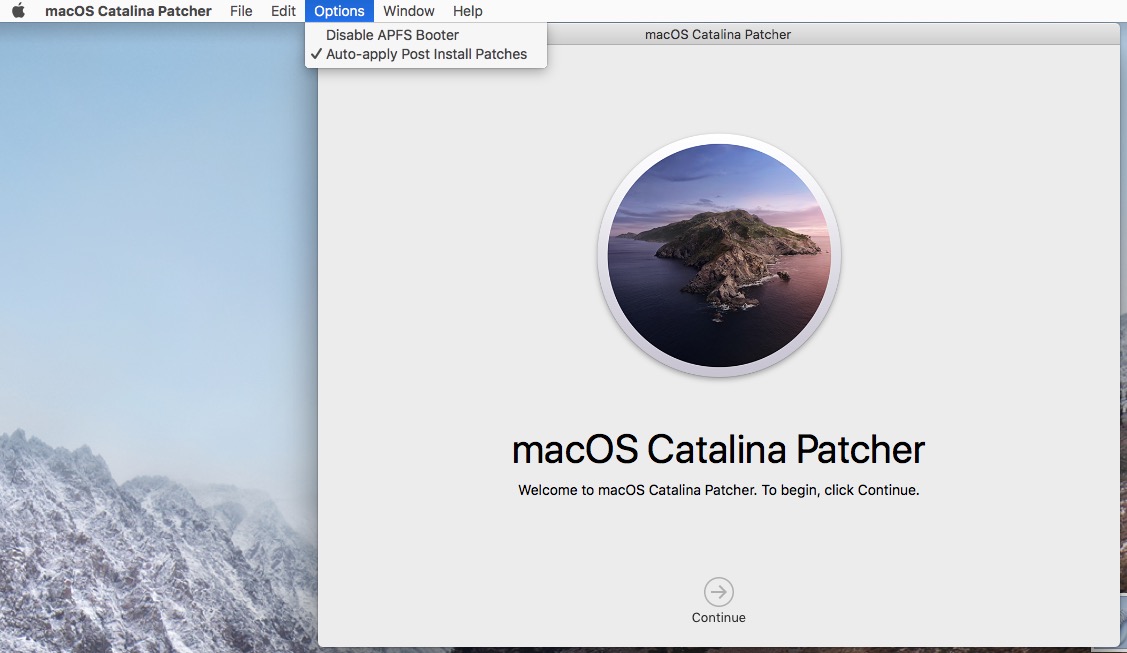
Task: Click the large macOS Catalina Patcher heading
Action: click(x=718, y=450)
